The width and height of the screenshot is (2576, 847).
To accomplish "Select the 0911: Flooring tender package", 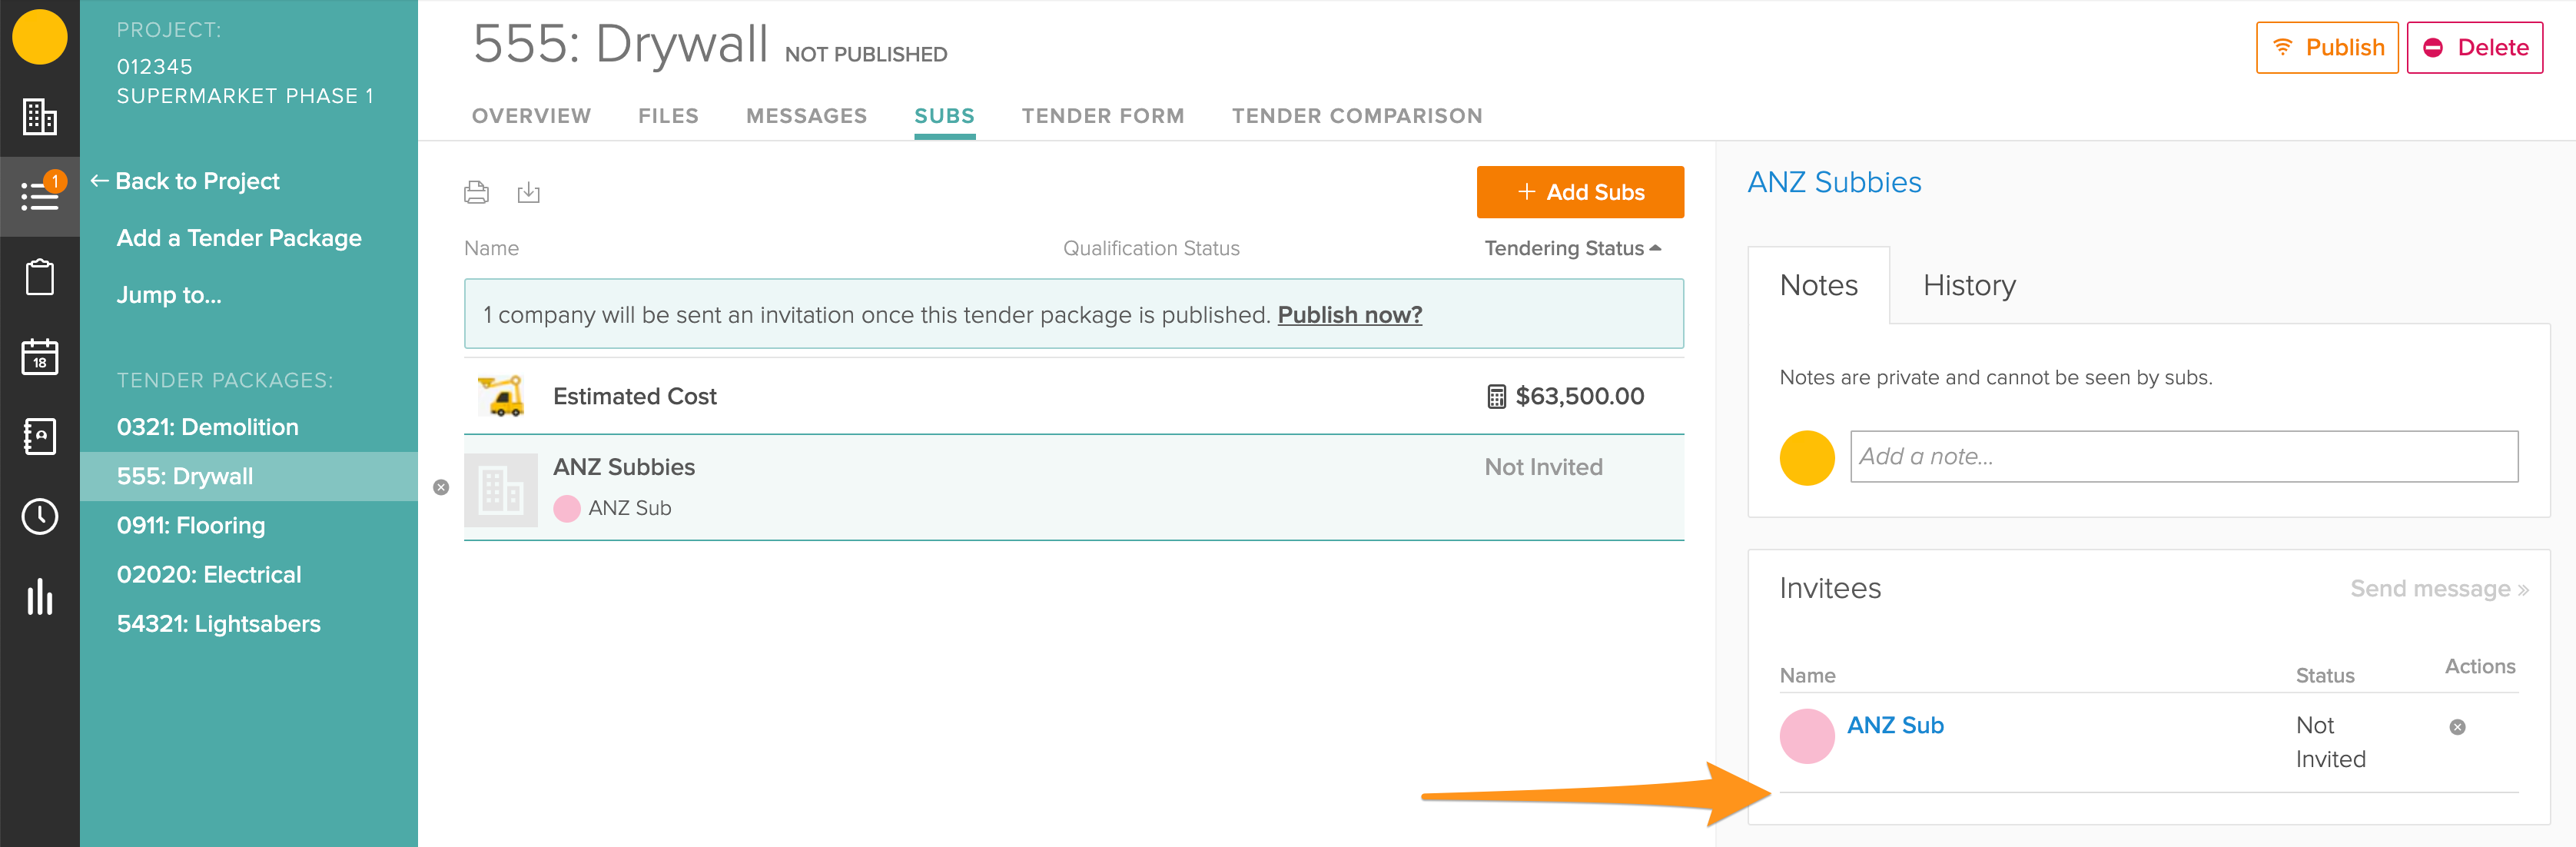I will coord(191,526).
